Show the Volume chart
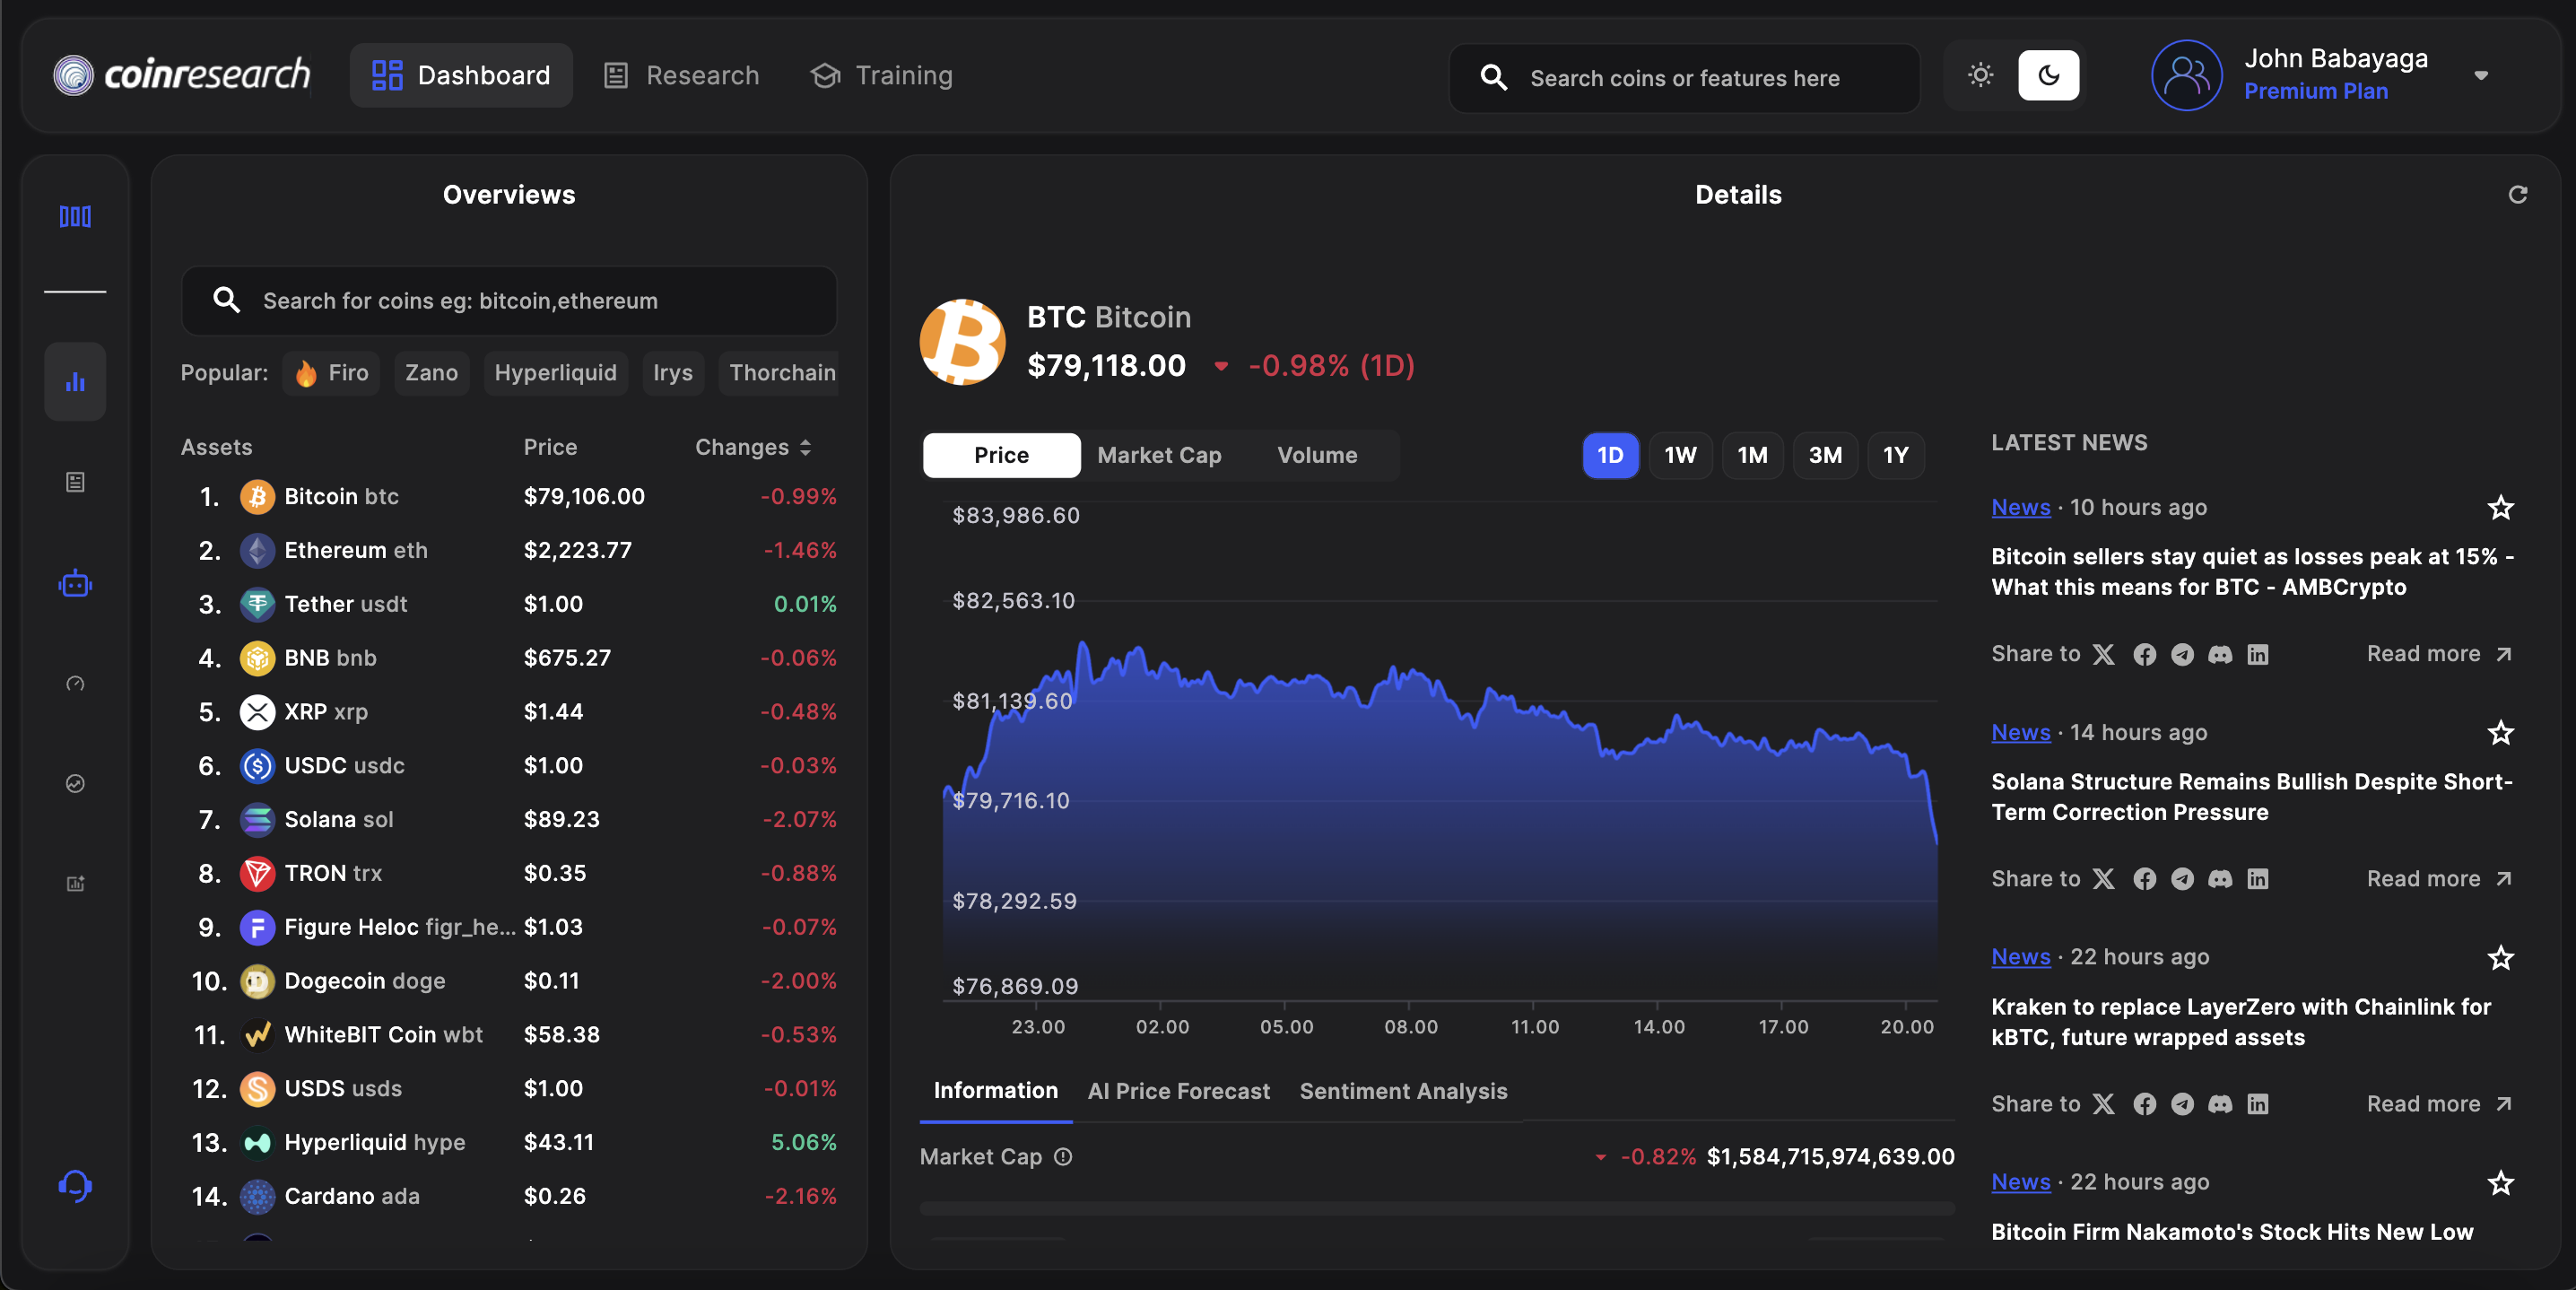Image resolution: width=2576 pixels, height=1290 pixels. [1317, 455]
